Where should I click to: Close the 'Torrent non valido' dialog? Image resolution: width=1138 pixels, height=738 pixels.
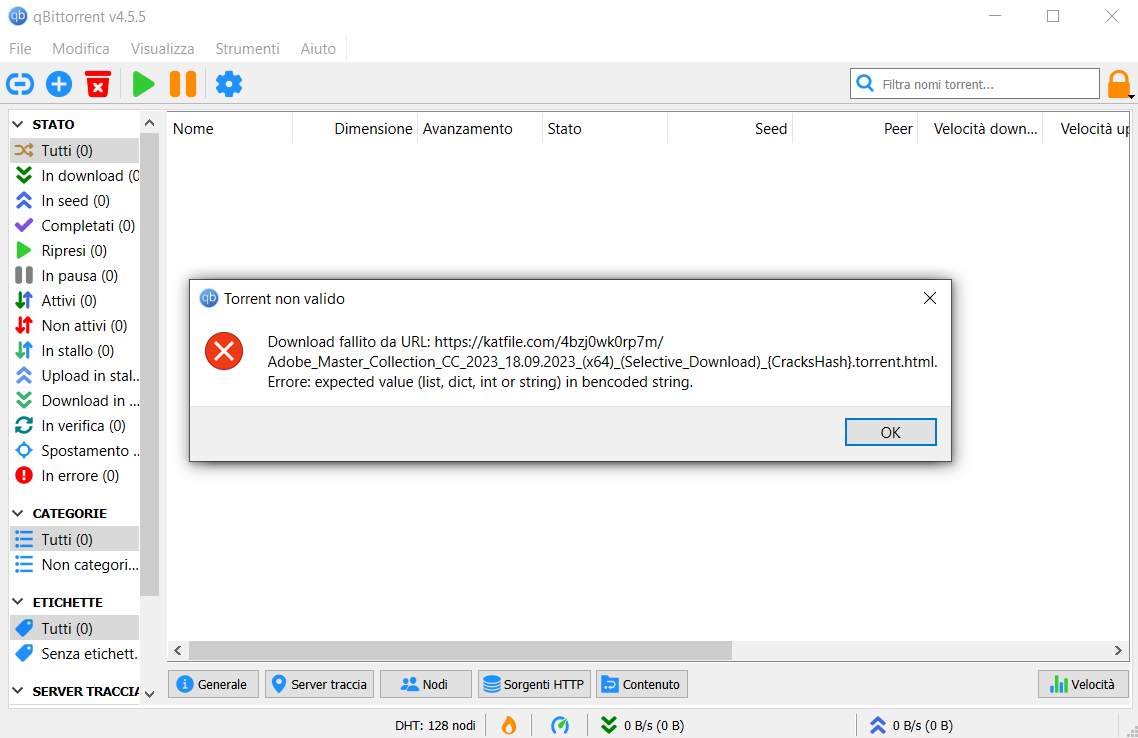click(x=930, y=298)
